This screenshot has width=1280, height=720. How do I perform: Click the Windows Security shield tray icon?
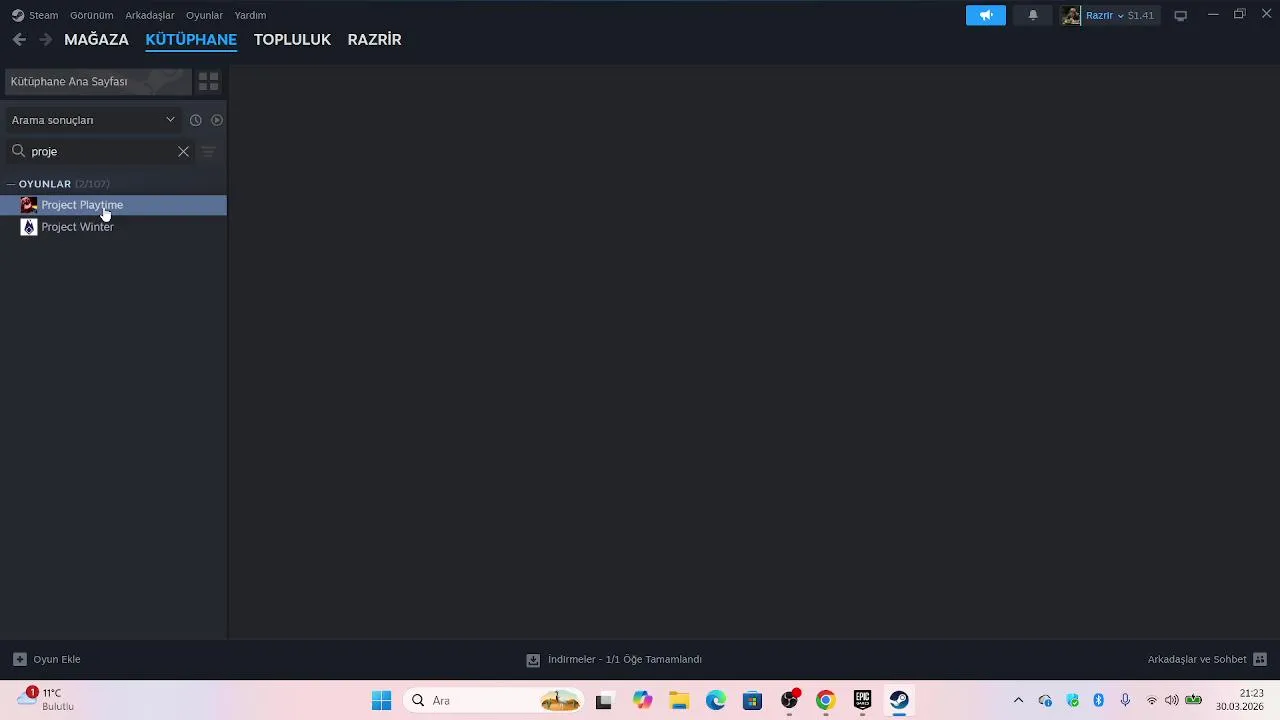1072,701
